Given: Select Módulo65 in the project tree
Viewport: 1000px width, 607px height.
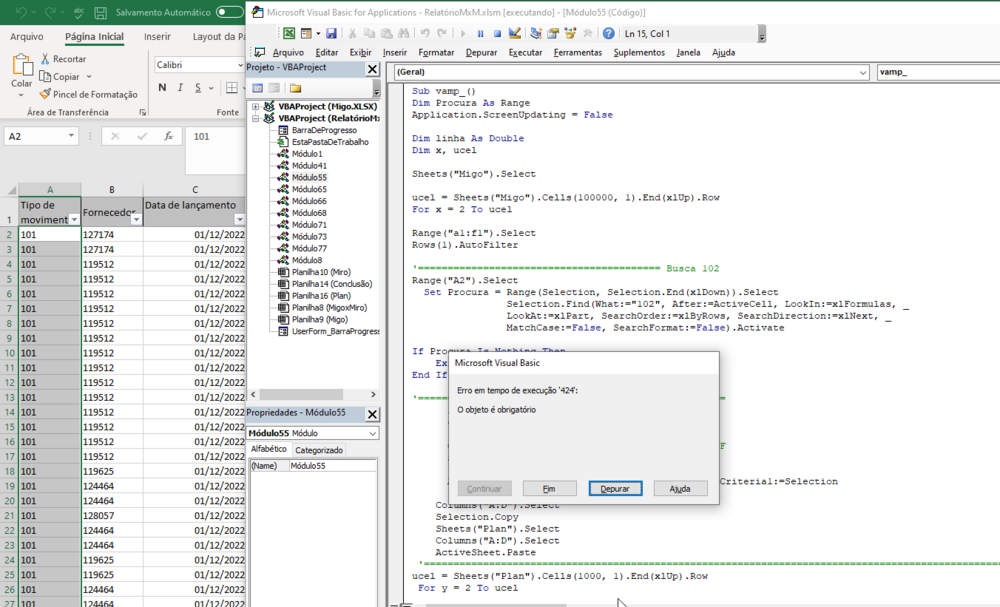Looking at the screenshot, I should 308,189.
